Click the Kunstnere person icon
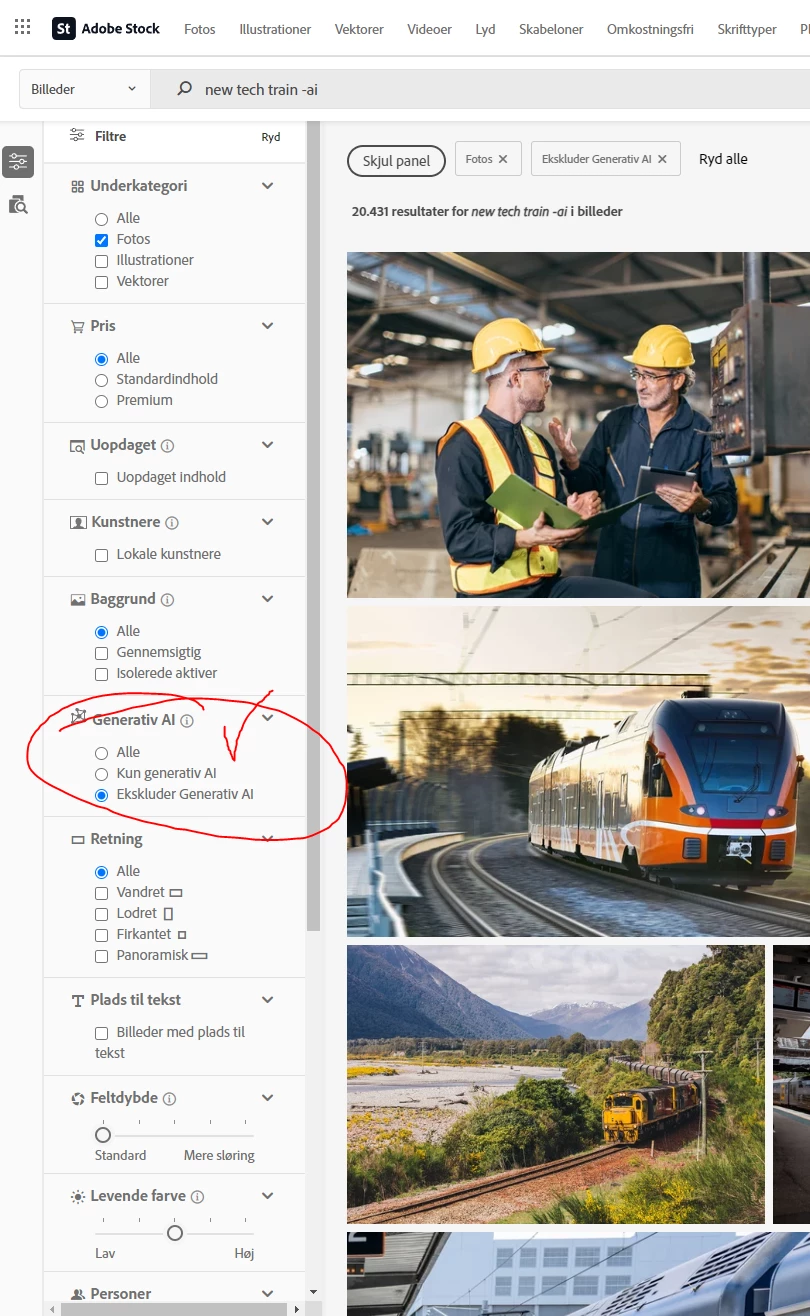 (x=78, y=523)
